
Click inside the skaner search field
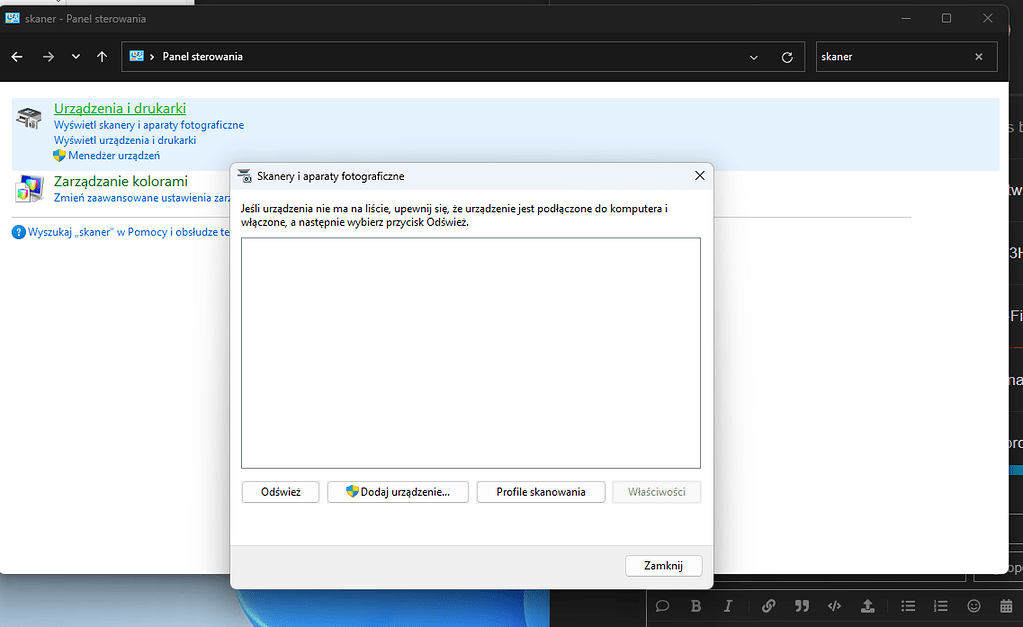[x=890, y=57]
